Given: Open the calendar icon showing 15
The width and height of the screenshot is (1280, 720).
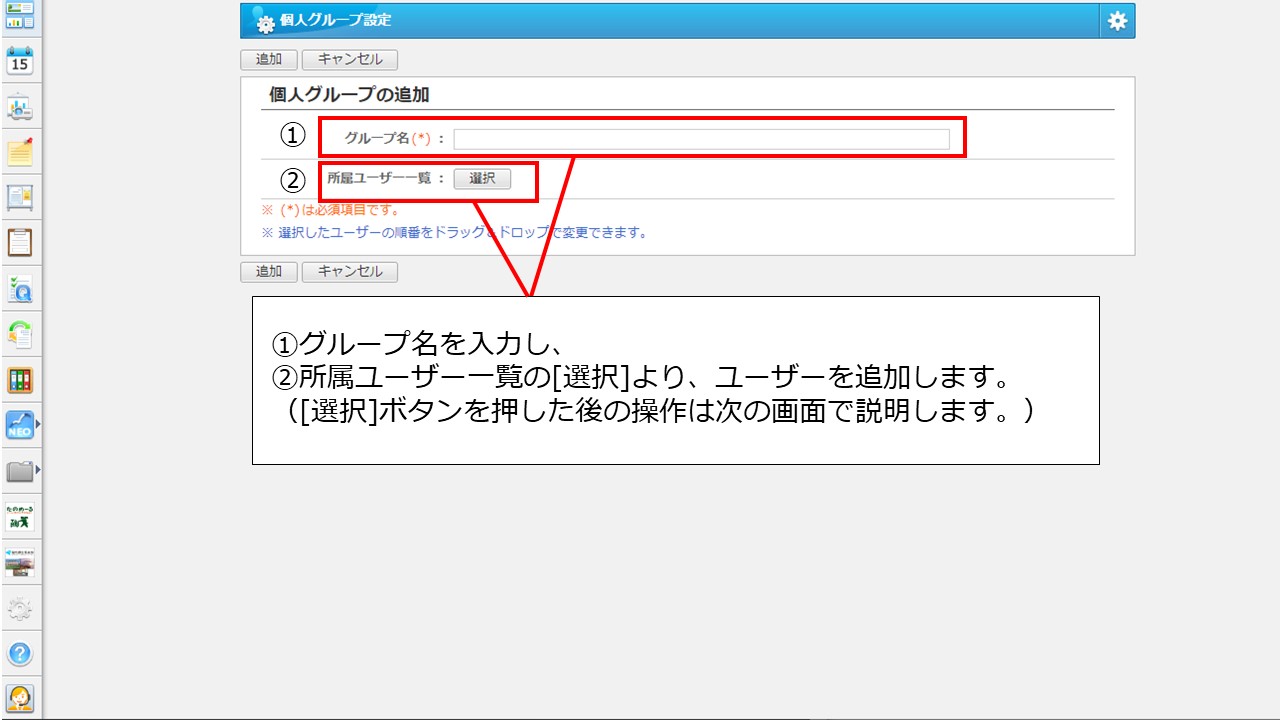Looking at the screenshot, I should [x=20, y=61].
